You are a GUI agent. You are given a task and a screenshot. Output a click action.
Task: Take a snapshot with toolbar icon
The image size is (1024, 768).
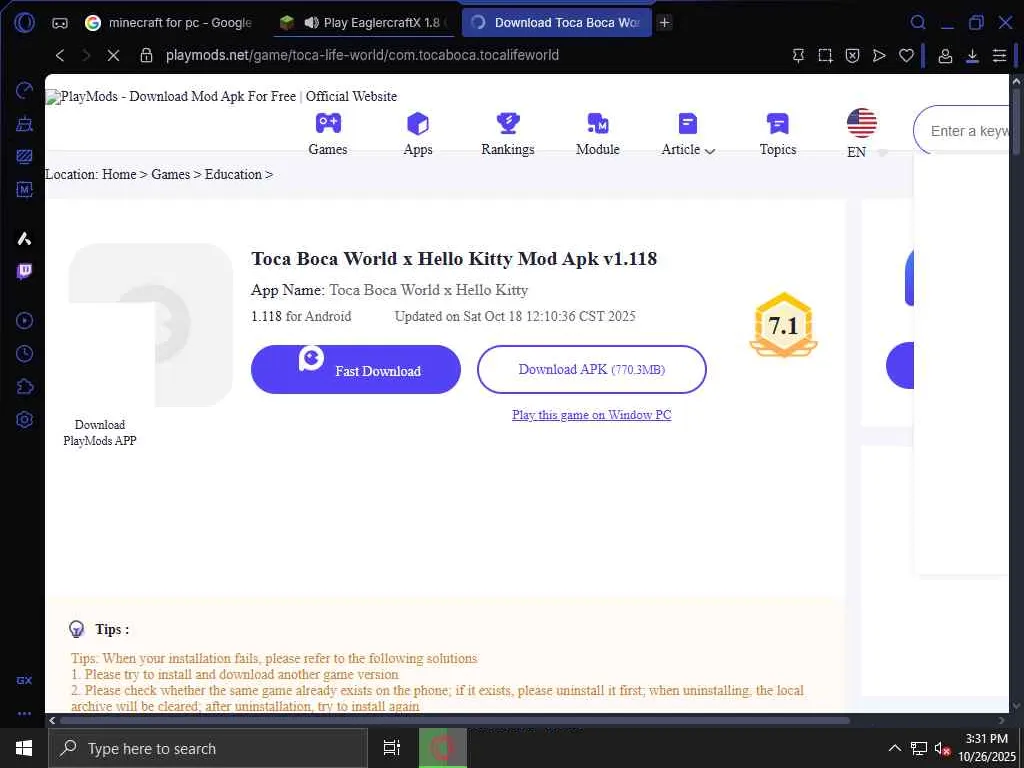click(825, 56)
